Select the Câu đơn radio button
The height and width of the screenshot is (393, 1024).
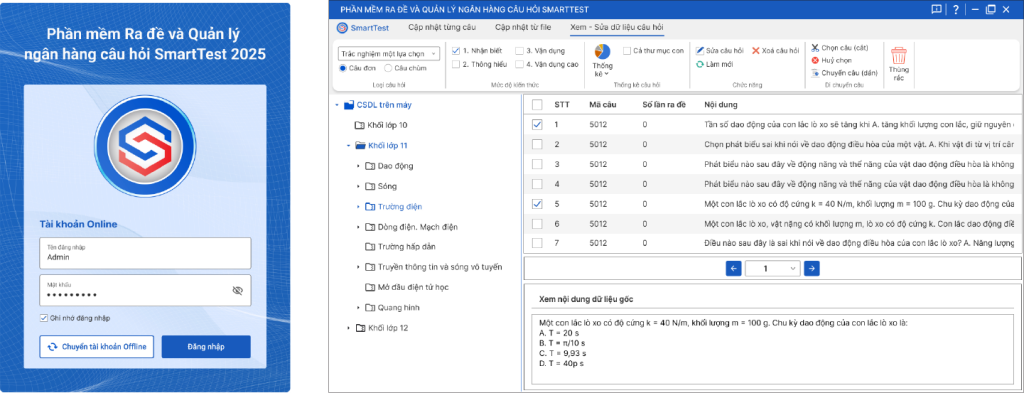click(343, 68)
